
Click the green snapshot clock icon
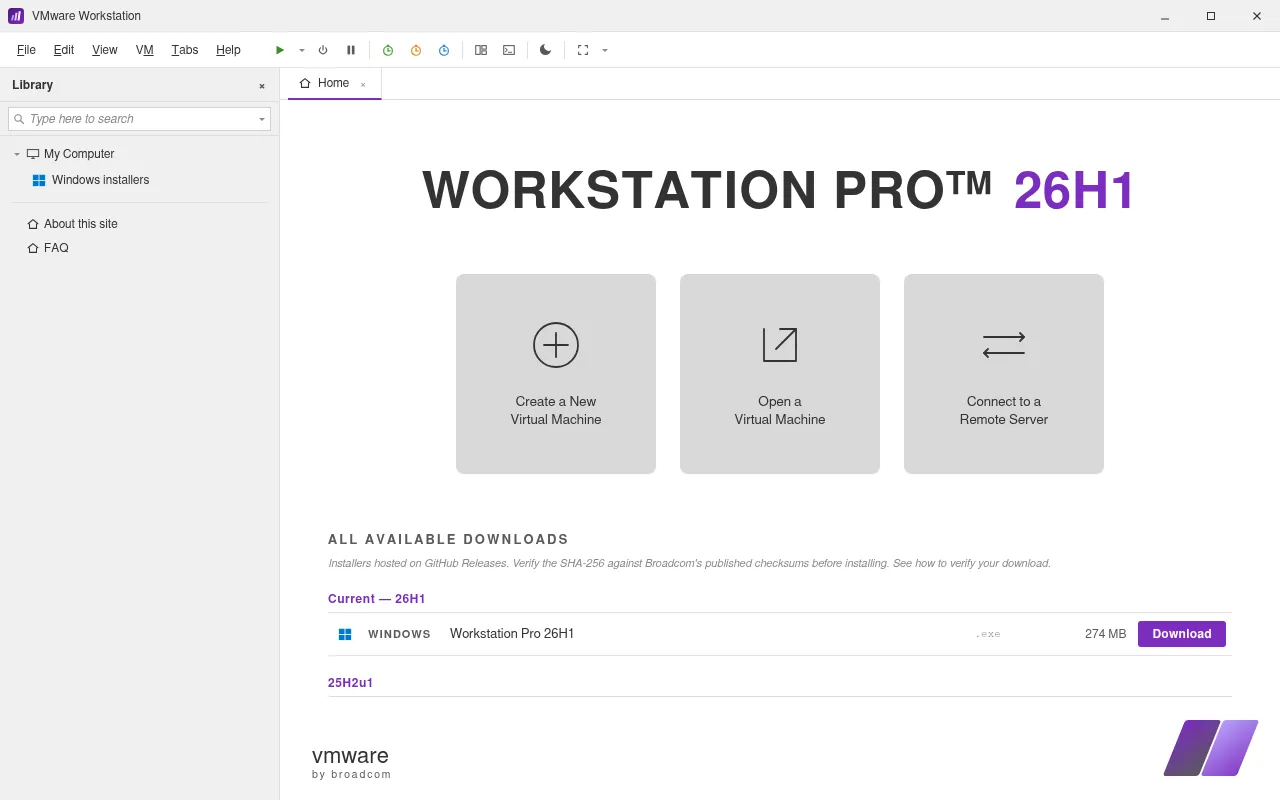[x=388, y=50]
